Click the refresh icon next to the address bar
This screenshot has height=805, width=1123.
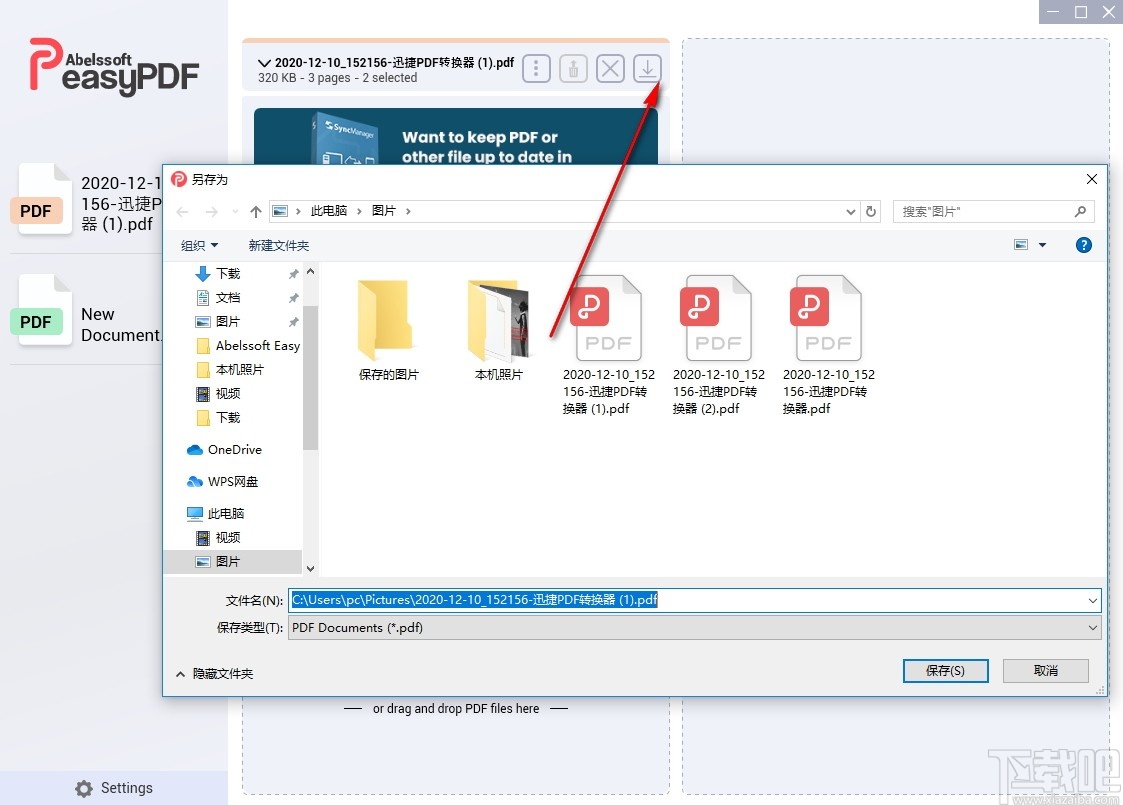coord(870,211)
